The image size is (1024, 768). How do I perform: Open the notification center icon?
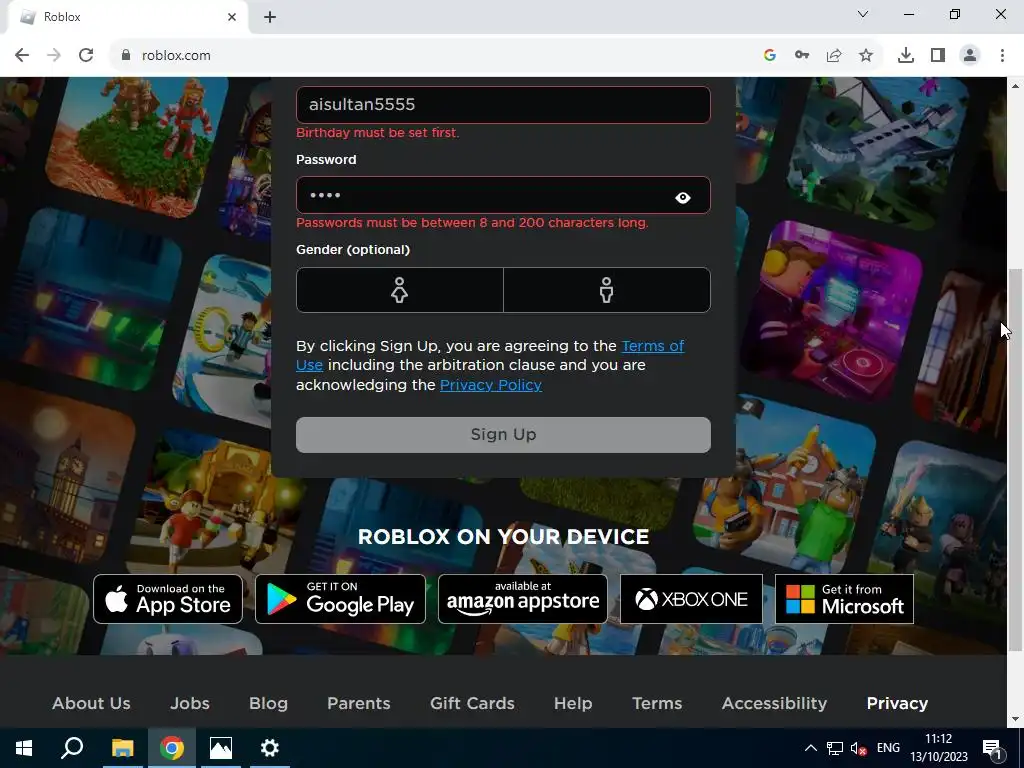tap(992, 748)
